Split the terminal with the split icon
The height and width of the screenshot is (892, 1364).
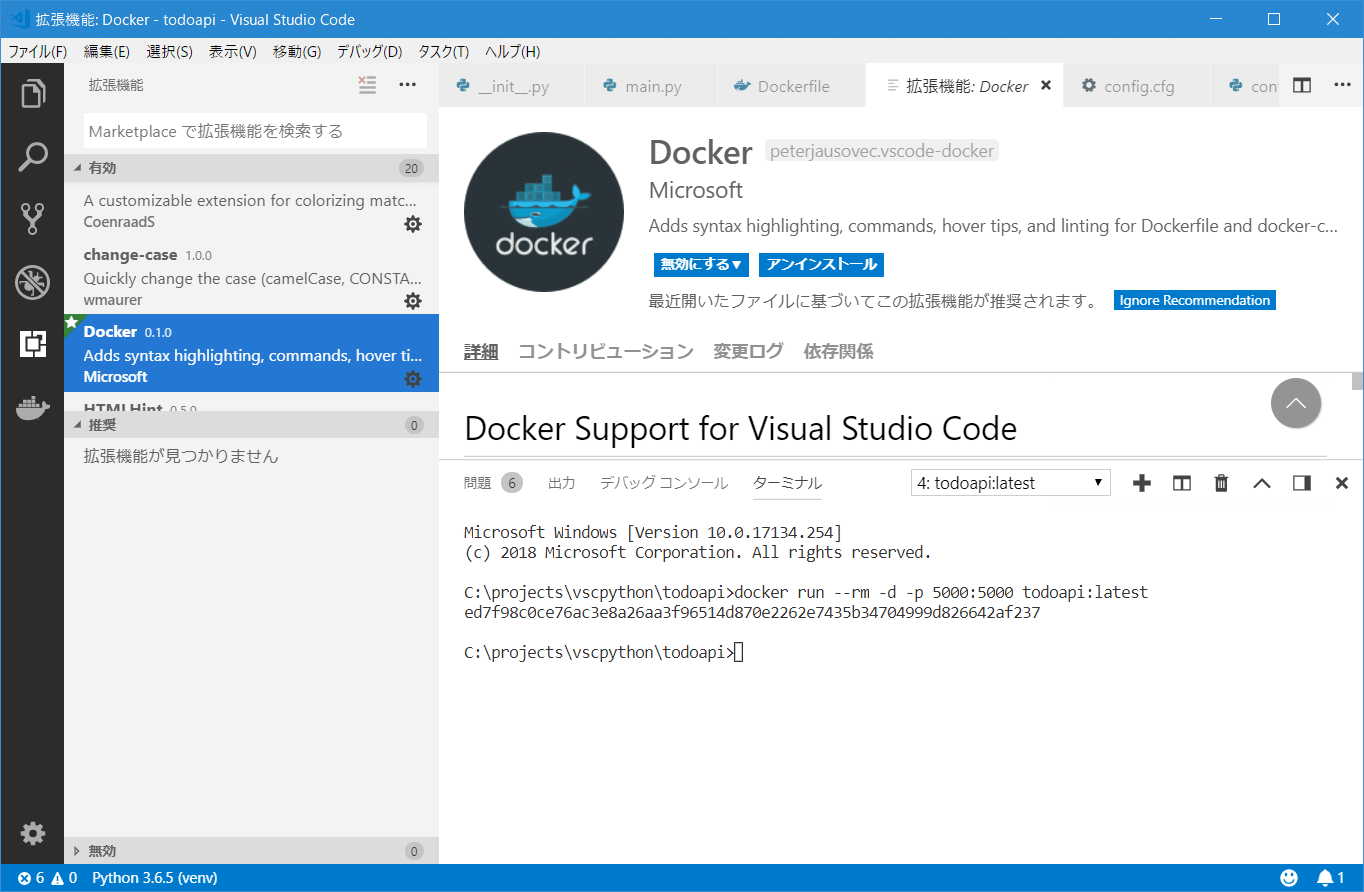(1181, 482)
